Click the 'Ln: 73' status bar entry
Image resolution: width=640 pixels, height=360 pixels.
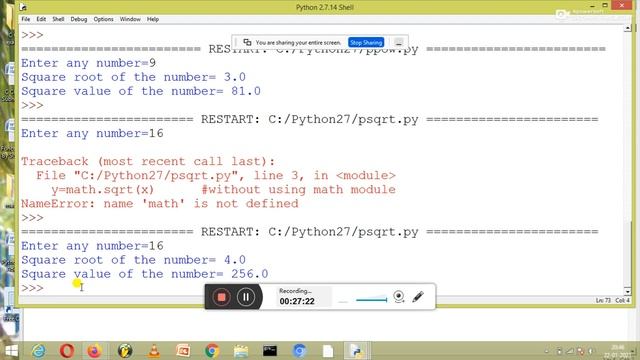pos(603,300)
